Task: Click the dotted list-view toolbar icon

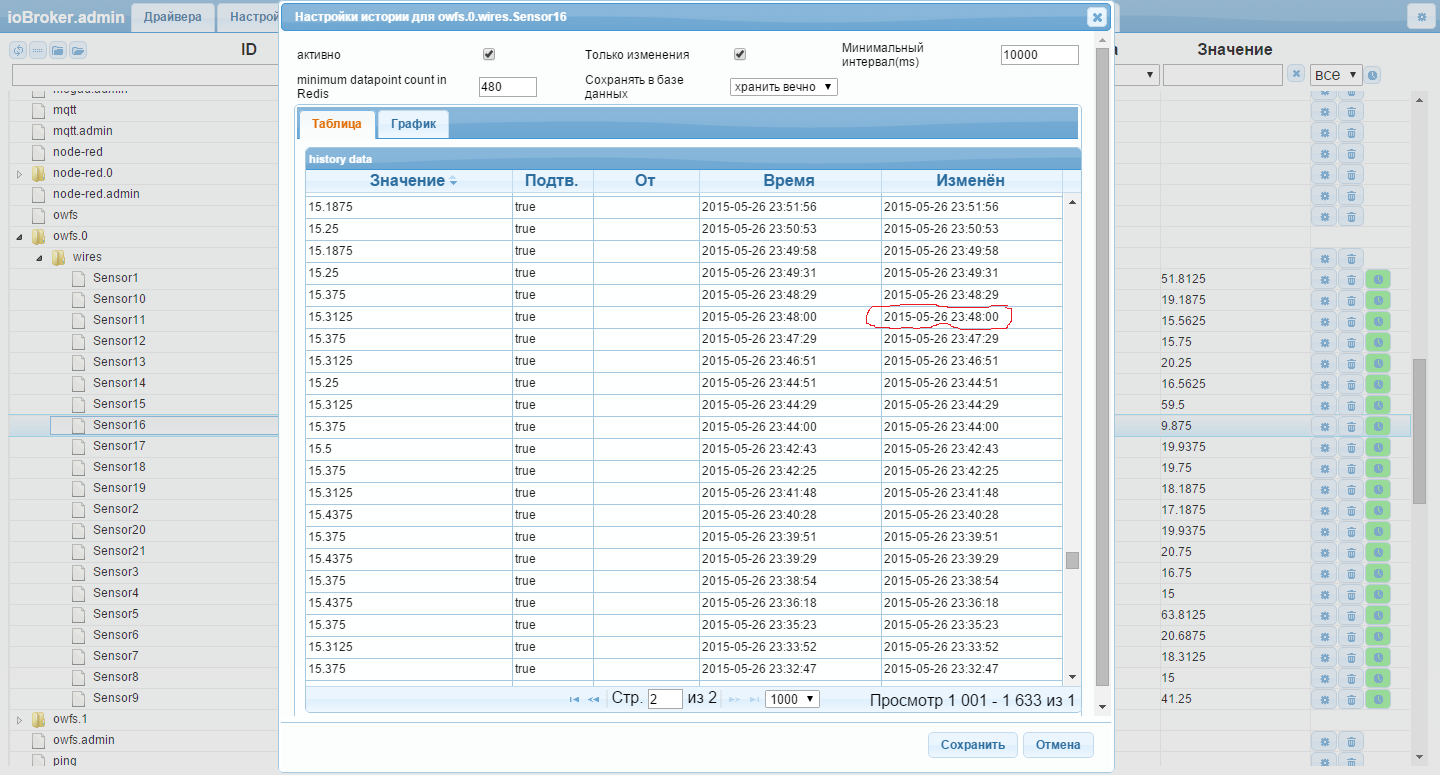Action: point(37,50)
